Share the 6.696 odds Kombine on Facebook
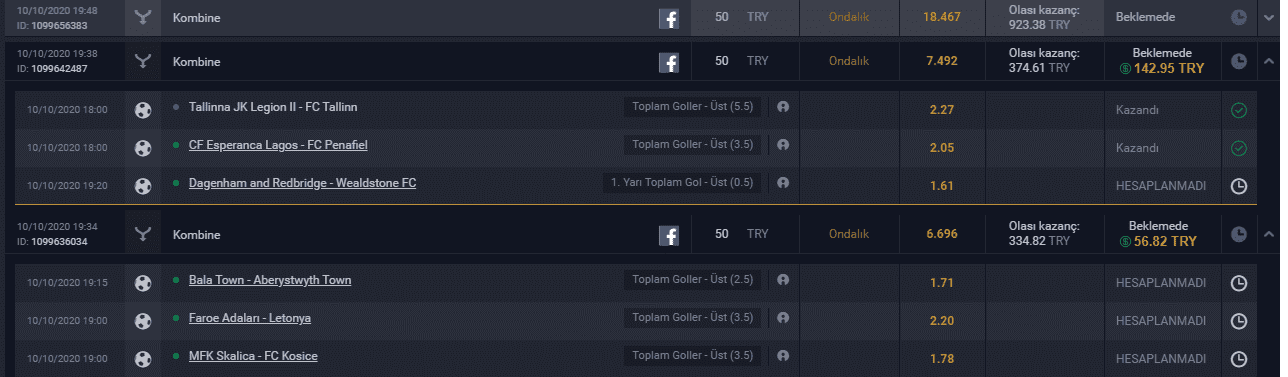The height and width of the screenshot is (377, 1288). 668,235
